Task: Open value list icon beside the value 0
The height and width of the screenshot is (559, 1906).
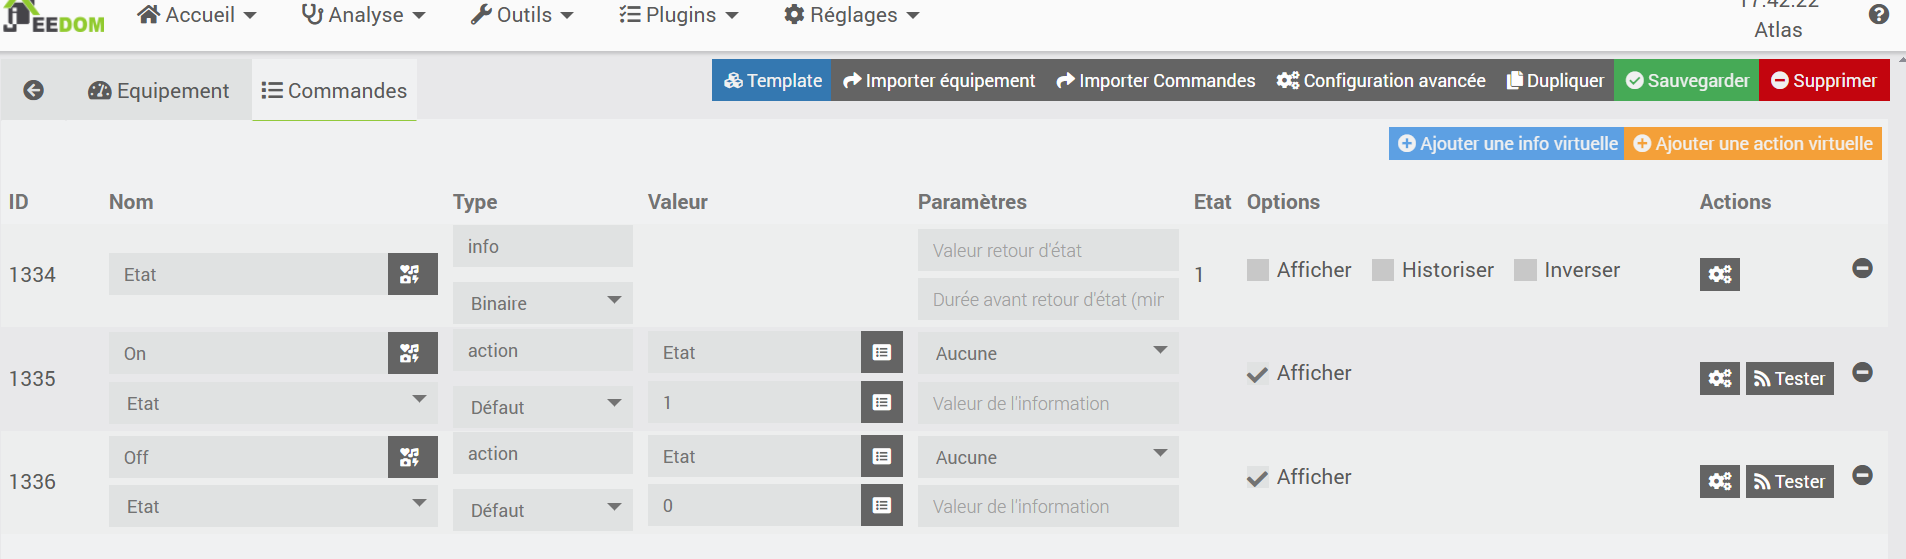Action: coord(881,506)
